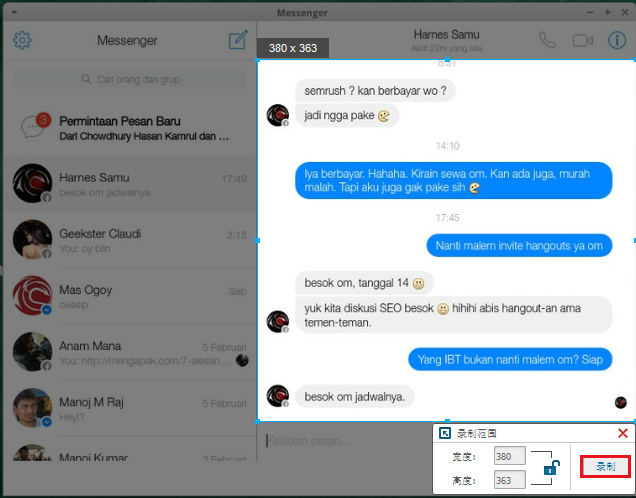Open Anam Mana conversation
Viewport: 636px width, 498px height.
click(x=130, y=352)
